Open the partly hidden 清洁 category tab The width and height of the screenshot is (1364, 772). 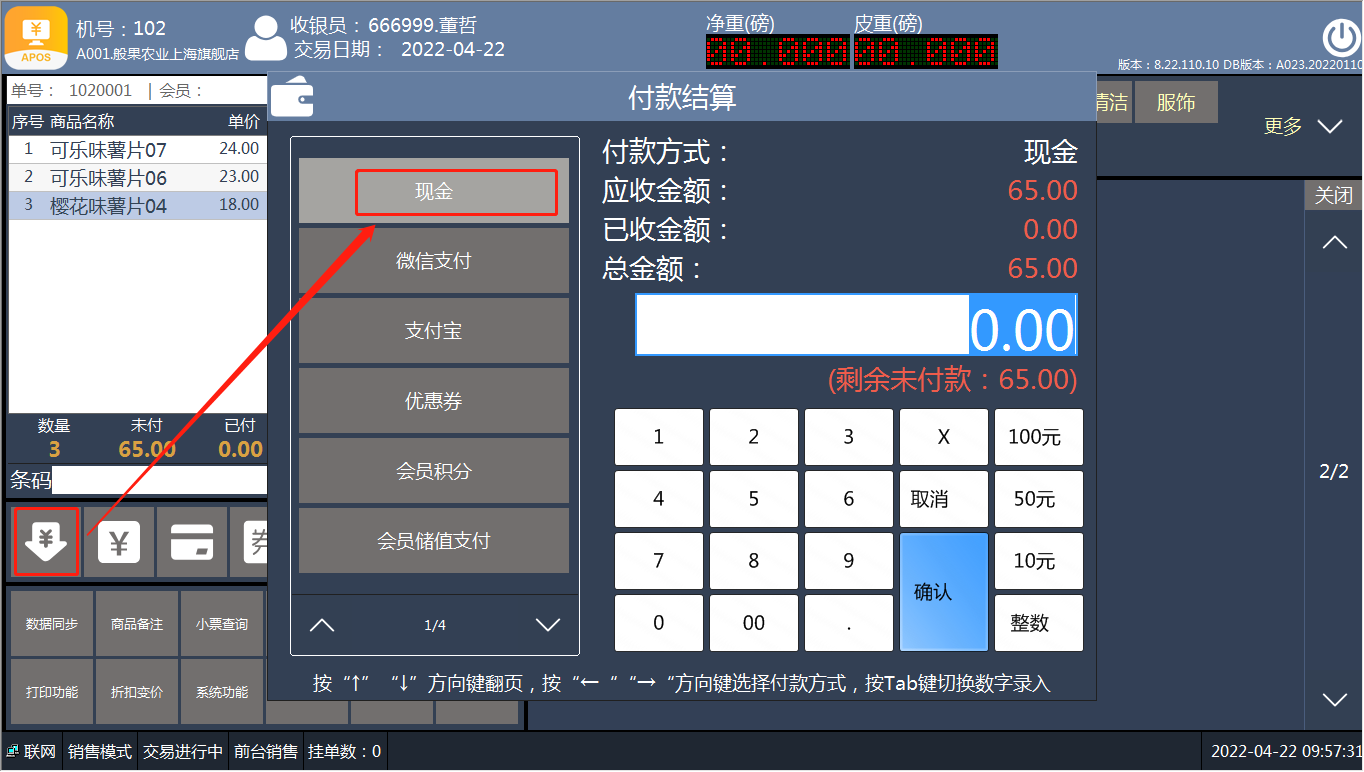point(1114,102)
